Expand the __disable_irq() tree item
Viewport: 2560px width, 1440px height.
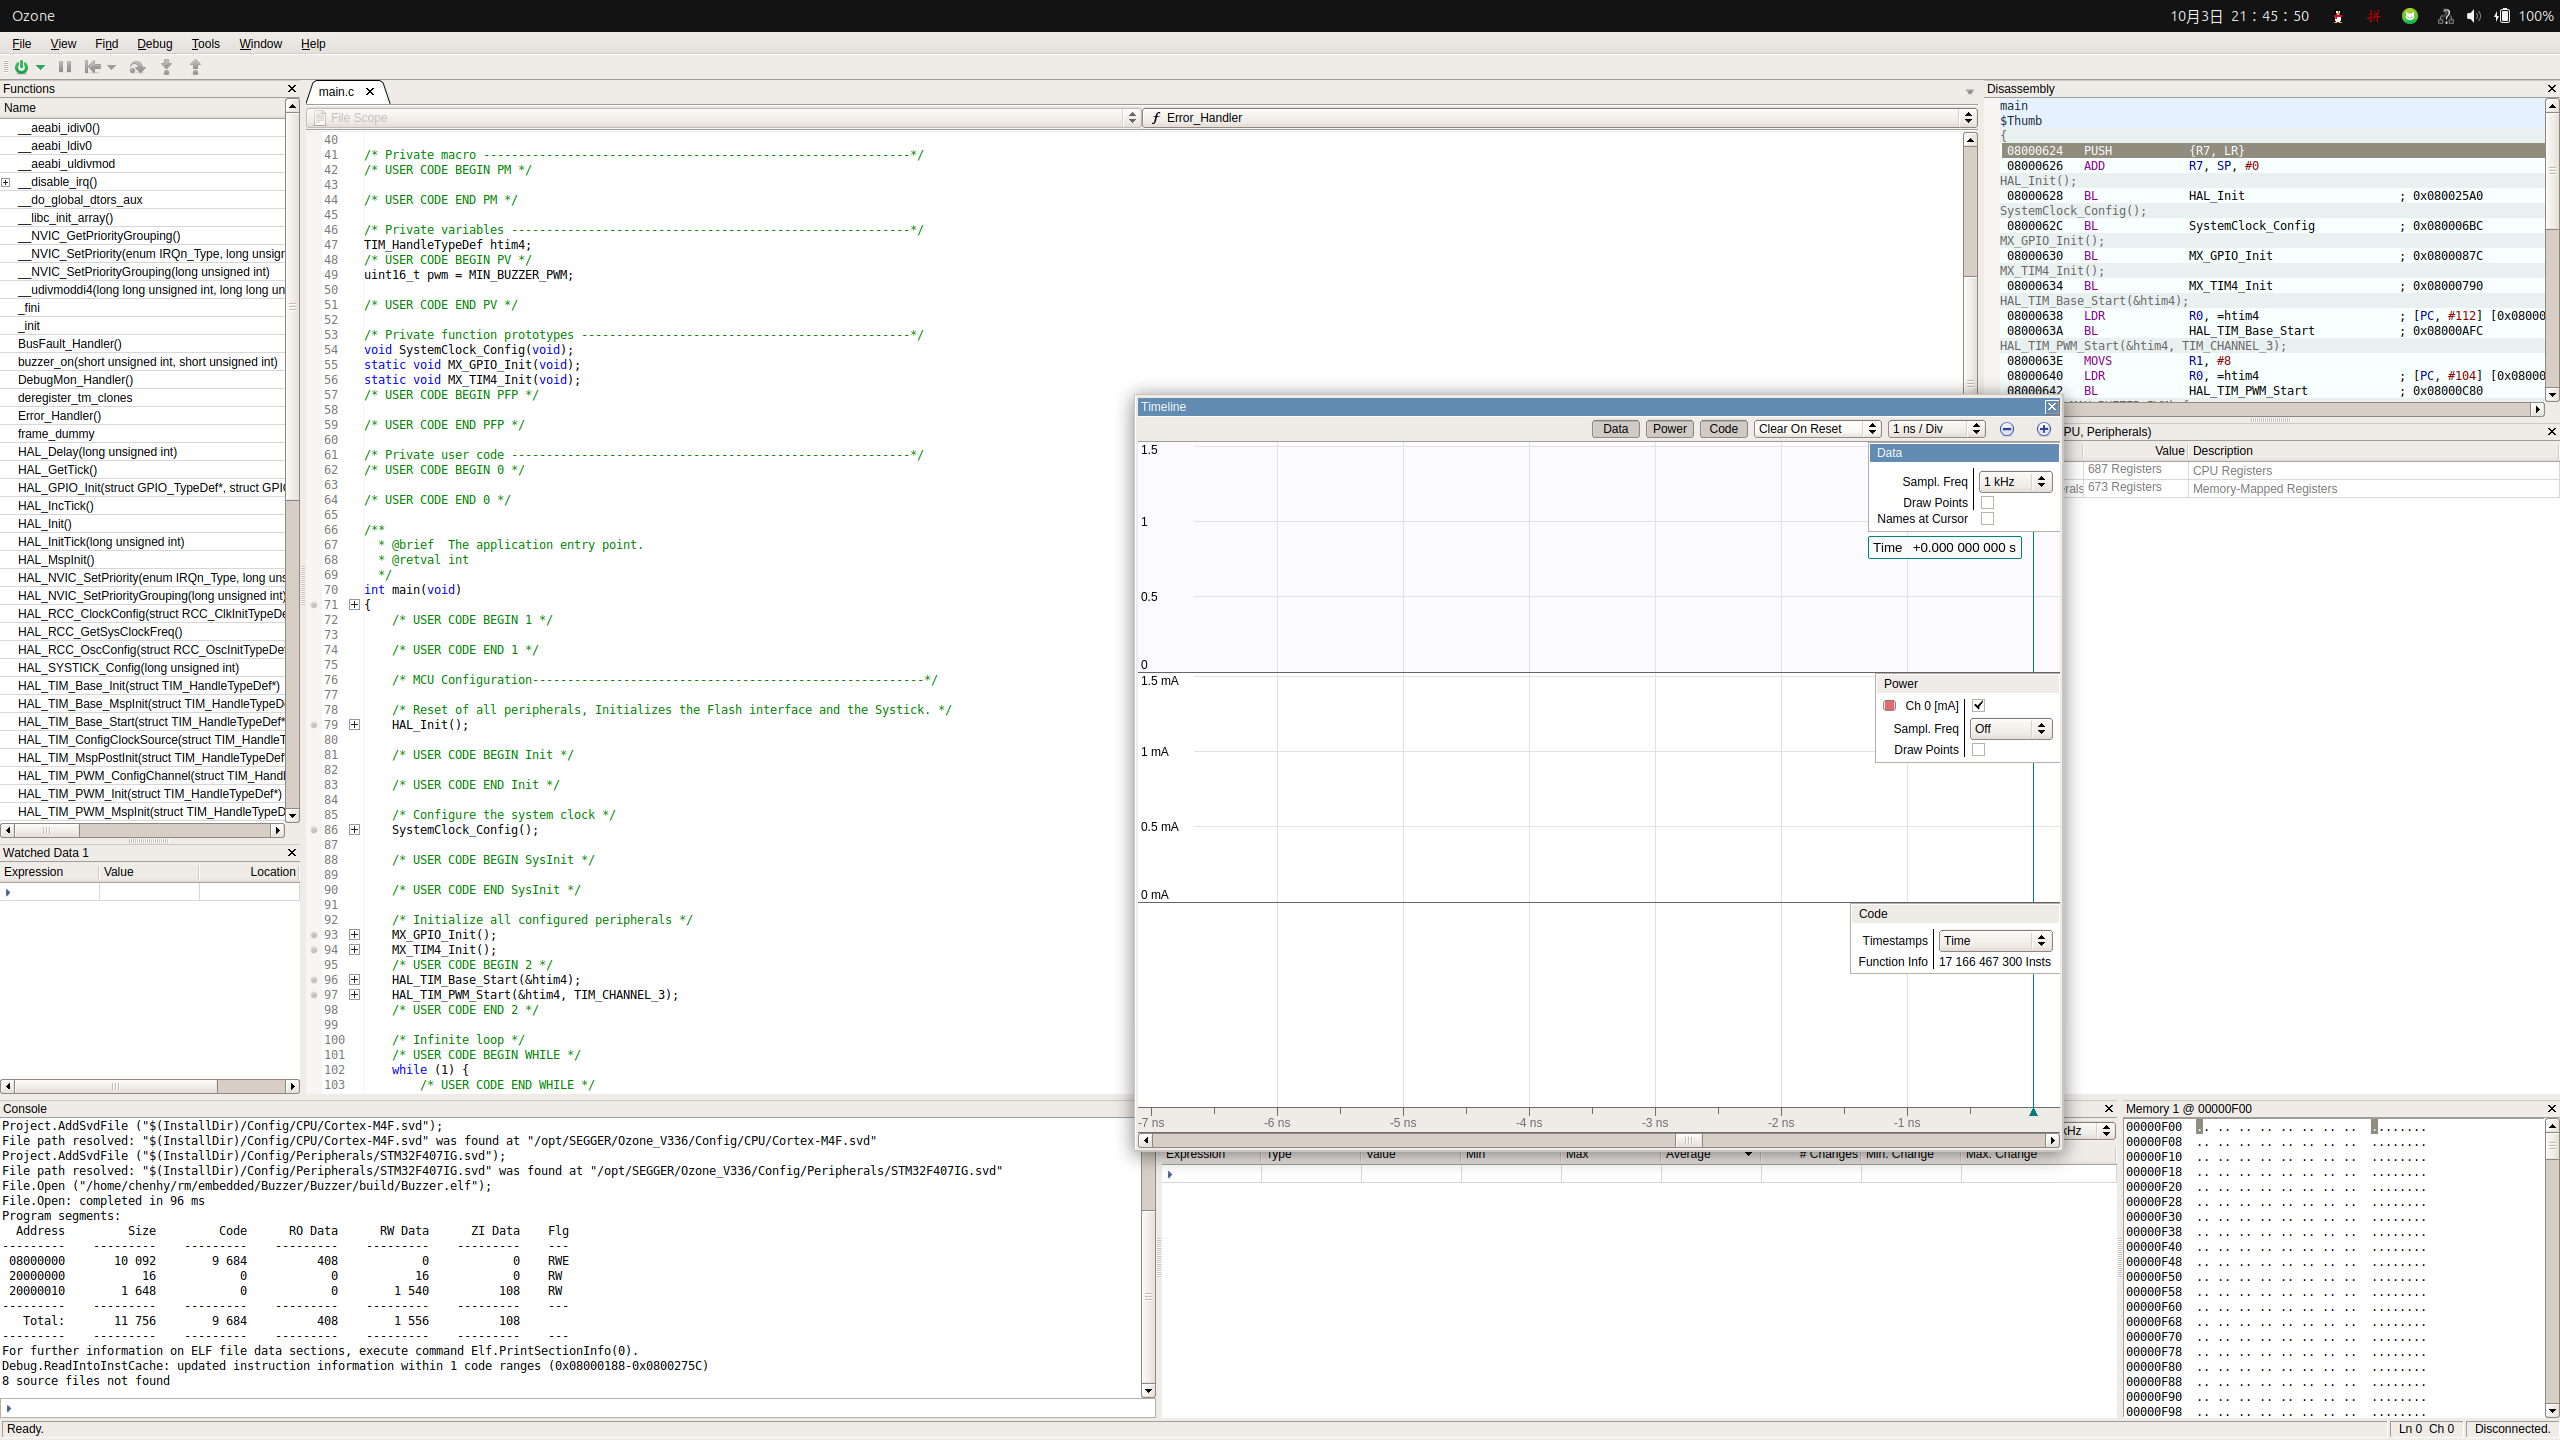[x=6, y=182]
